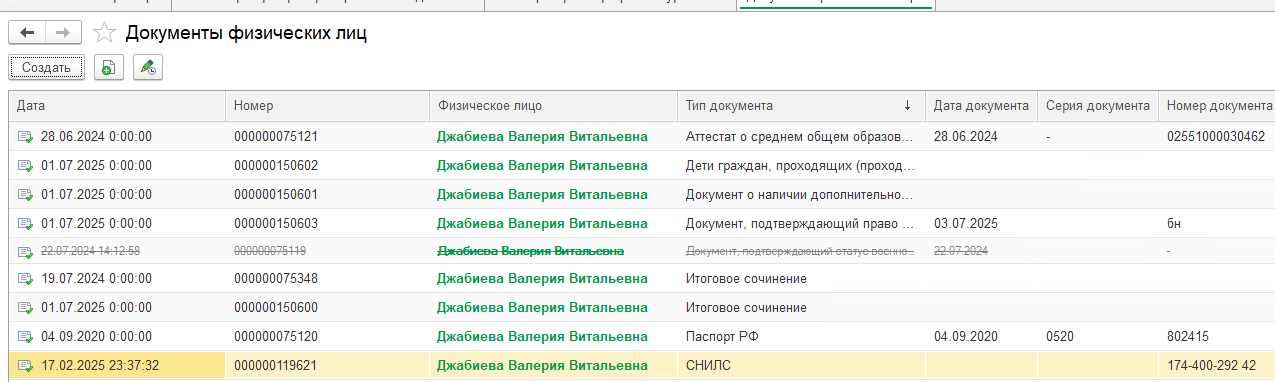Select Итоговое сочинение in row 000000075348
Viewport: 1275px width, 382px height.
click(x=746, y=279)
